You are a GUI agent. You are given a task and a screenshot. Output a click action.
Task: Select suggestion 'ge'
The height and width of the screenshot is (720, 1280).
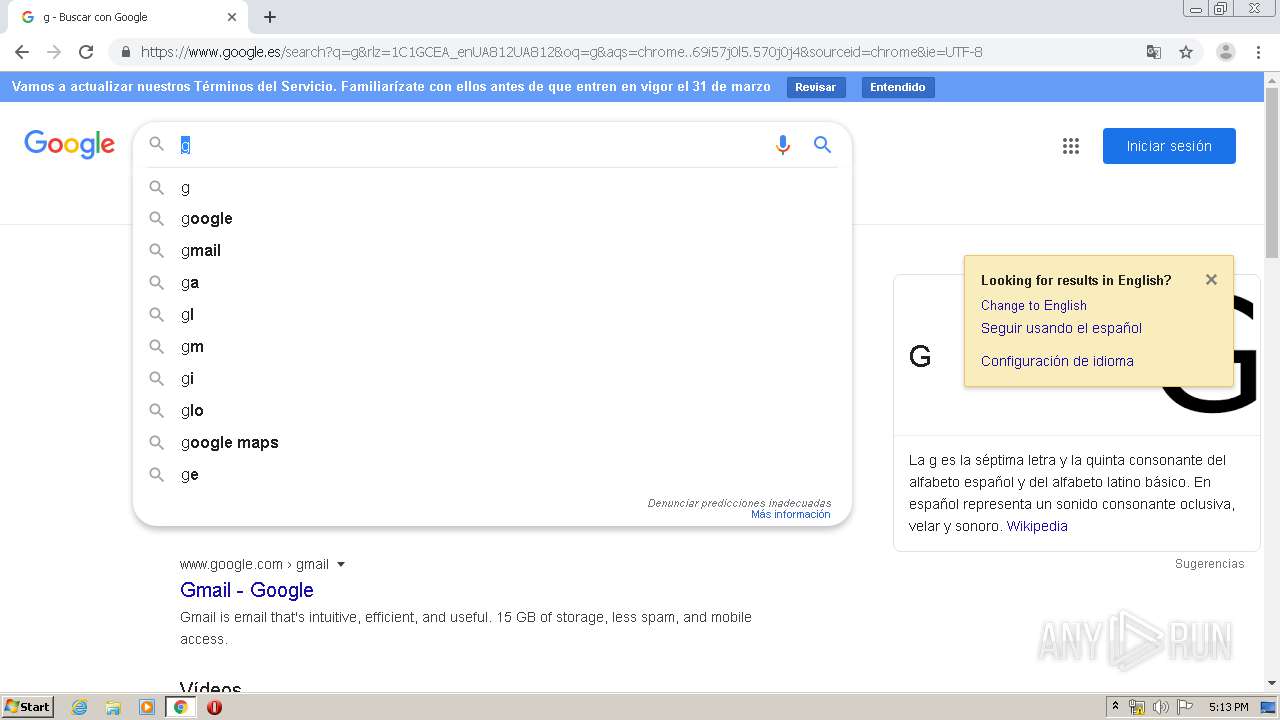[x=492, y=475]
